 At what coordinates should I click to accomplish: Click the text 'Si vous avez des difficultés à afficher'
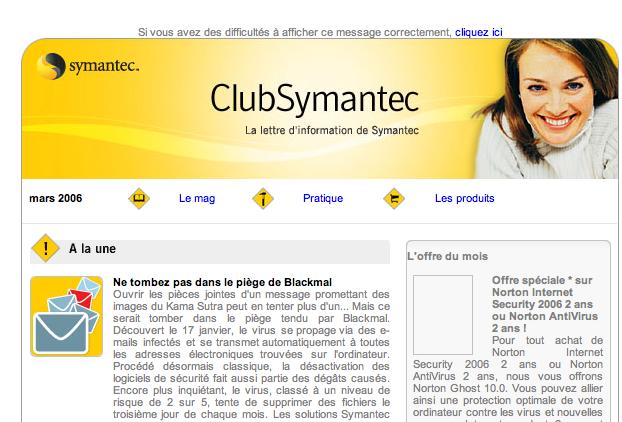tap(228, 32)
